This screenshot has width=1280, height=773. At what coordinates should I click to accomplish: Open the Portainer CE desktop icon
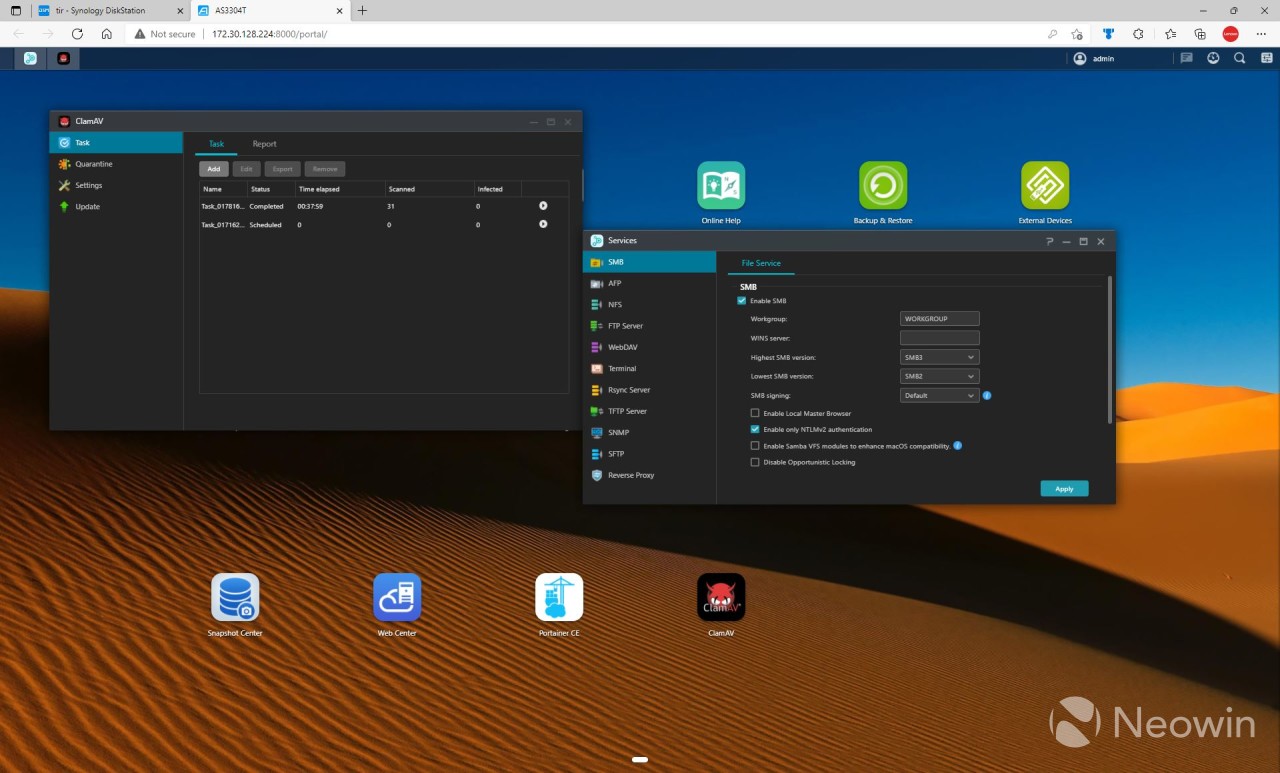coord(559,597)
